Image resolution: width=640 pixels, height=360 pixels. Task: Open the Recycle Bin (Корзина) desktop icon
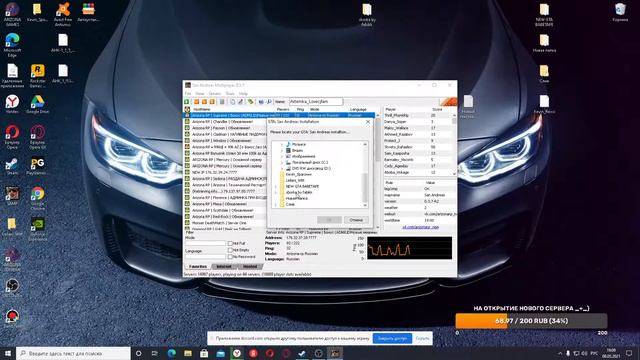(x=620, y=12)
